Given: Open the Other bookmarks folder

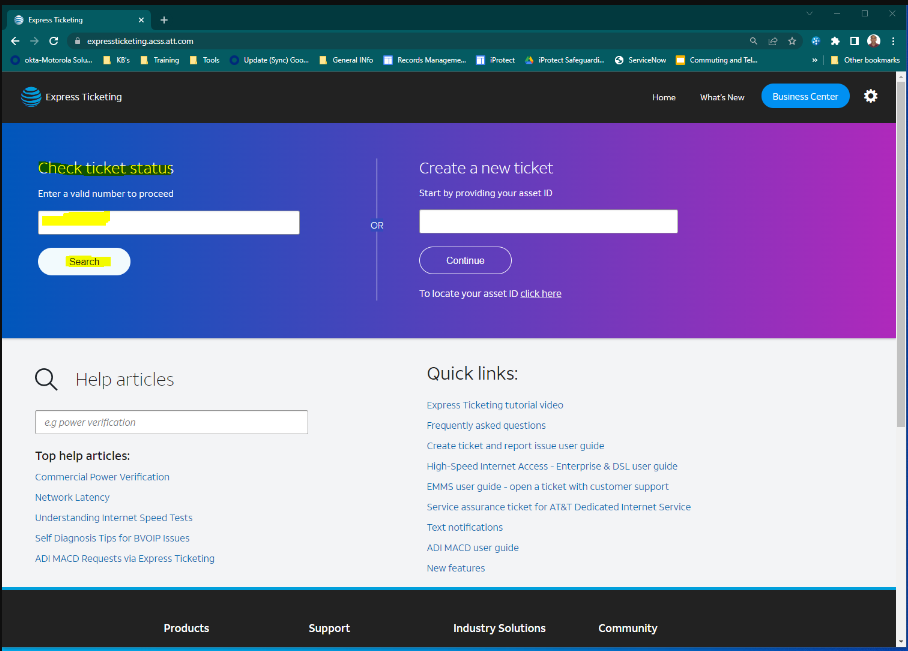Looking at the screenshot, I should click(865, 60).
